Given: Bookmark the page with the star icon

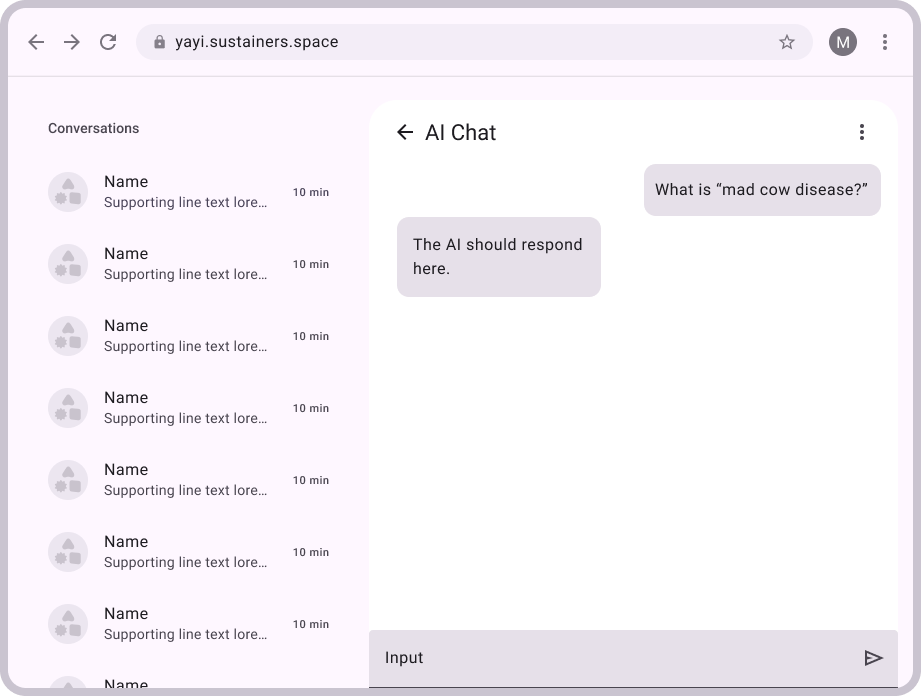Looking at the screenshot, I should [786, 42].
